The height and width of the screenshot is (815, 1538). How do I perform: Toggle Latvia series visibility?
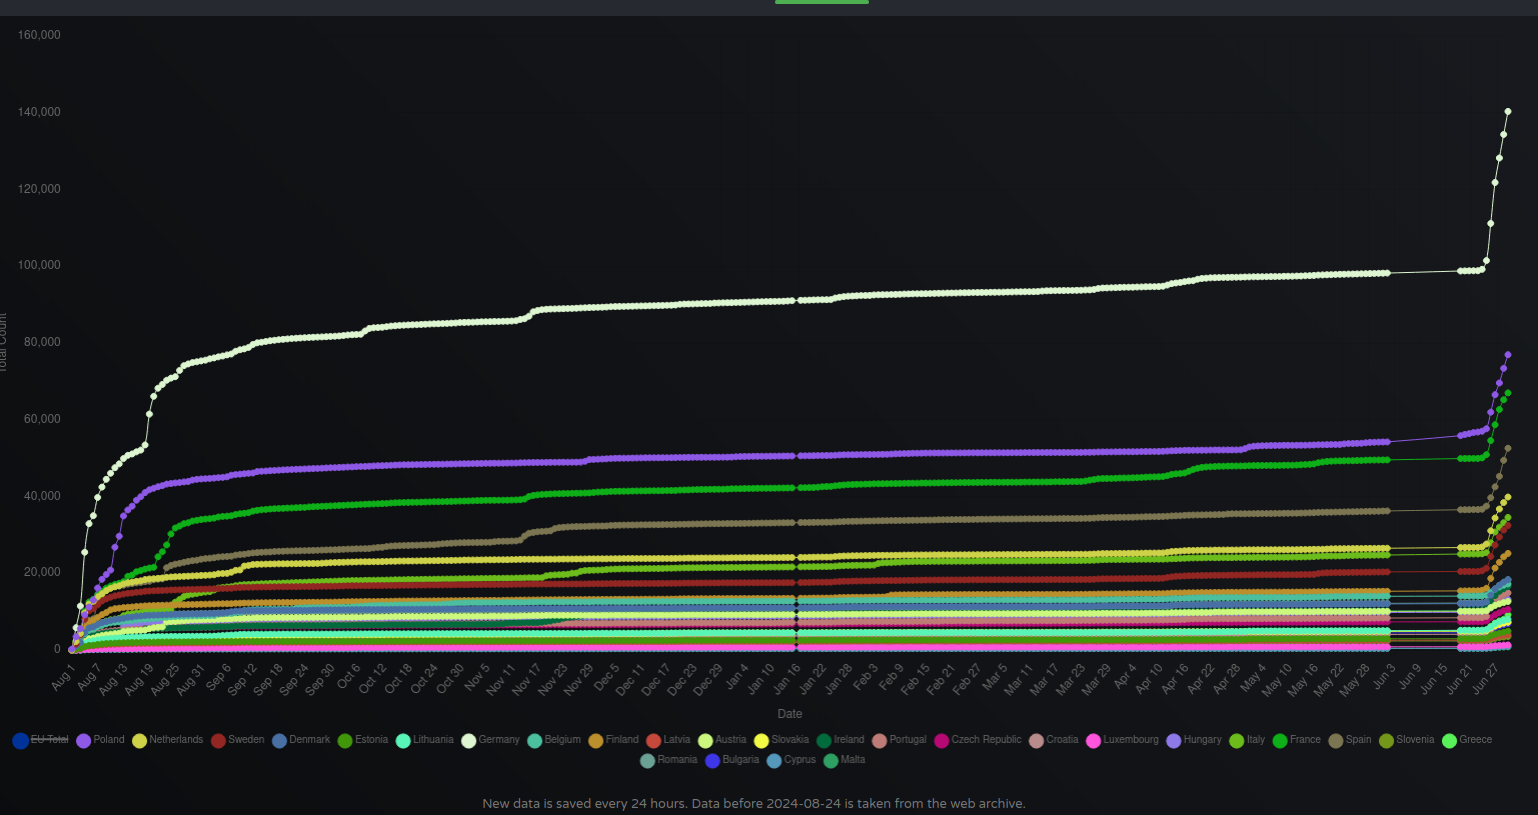coord(668,740)
